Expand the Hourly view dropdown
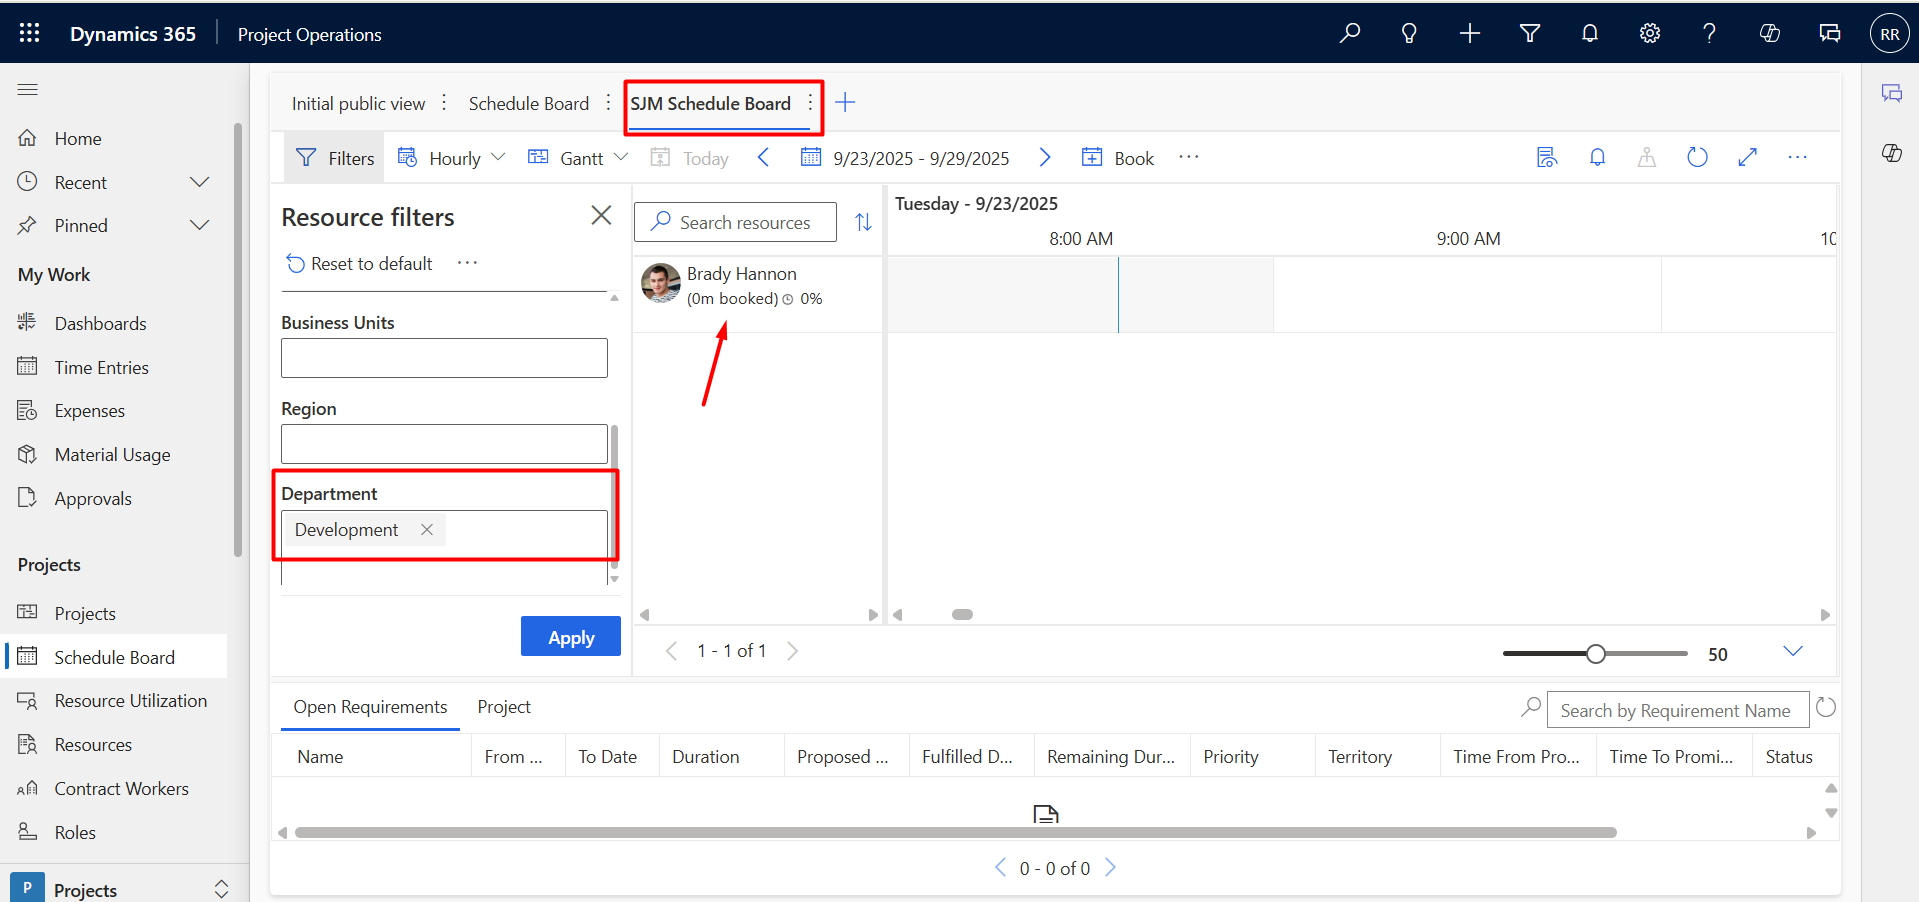The height and width of the screenshot is (902, 1919). pyautogui.click(x=466, y=158)
